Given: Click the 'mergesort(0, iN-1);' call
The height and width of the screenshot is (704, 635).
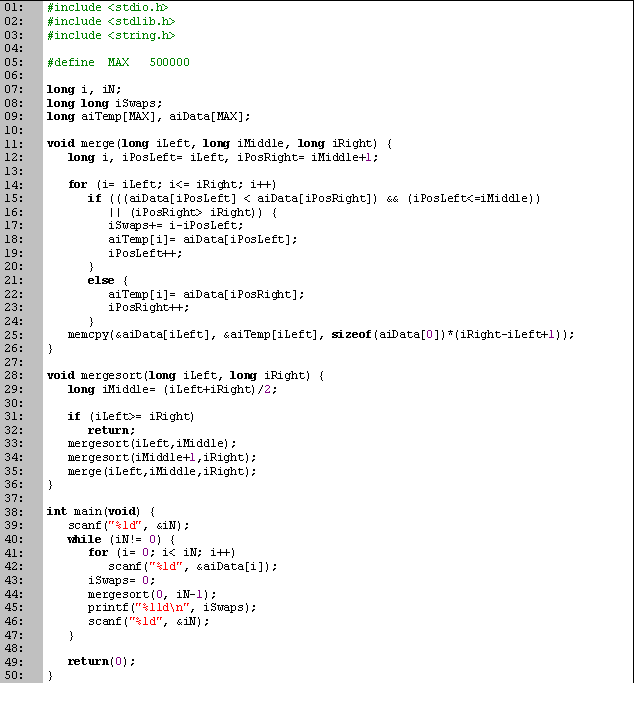Looking at the screenshot, I should (x=152, y=594).
